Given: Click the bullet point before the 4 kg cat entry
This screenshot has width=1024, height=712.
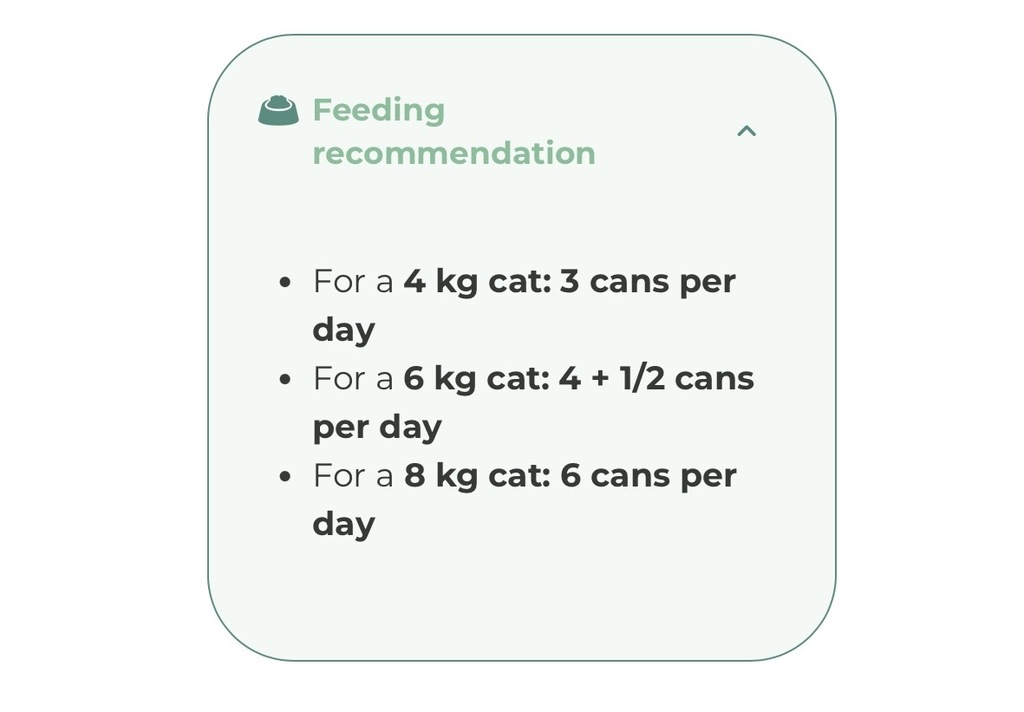Looking at the screenshot, I should pyautogui.click(x=286, y=283).
